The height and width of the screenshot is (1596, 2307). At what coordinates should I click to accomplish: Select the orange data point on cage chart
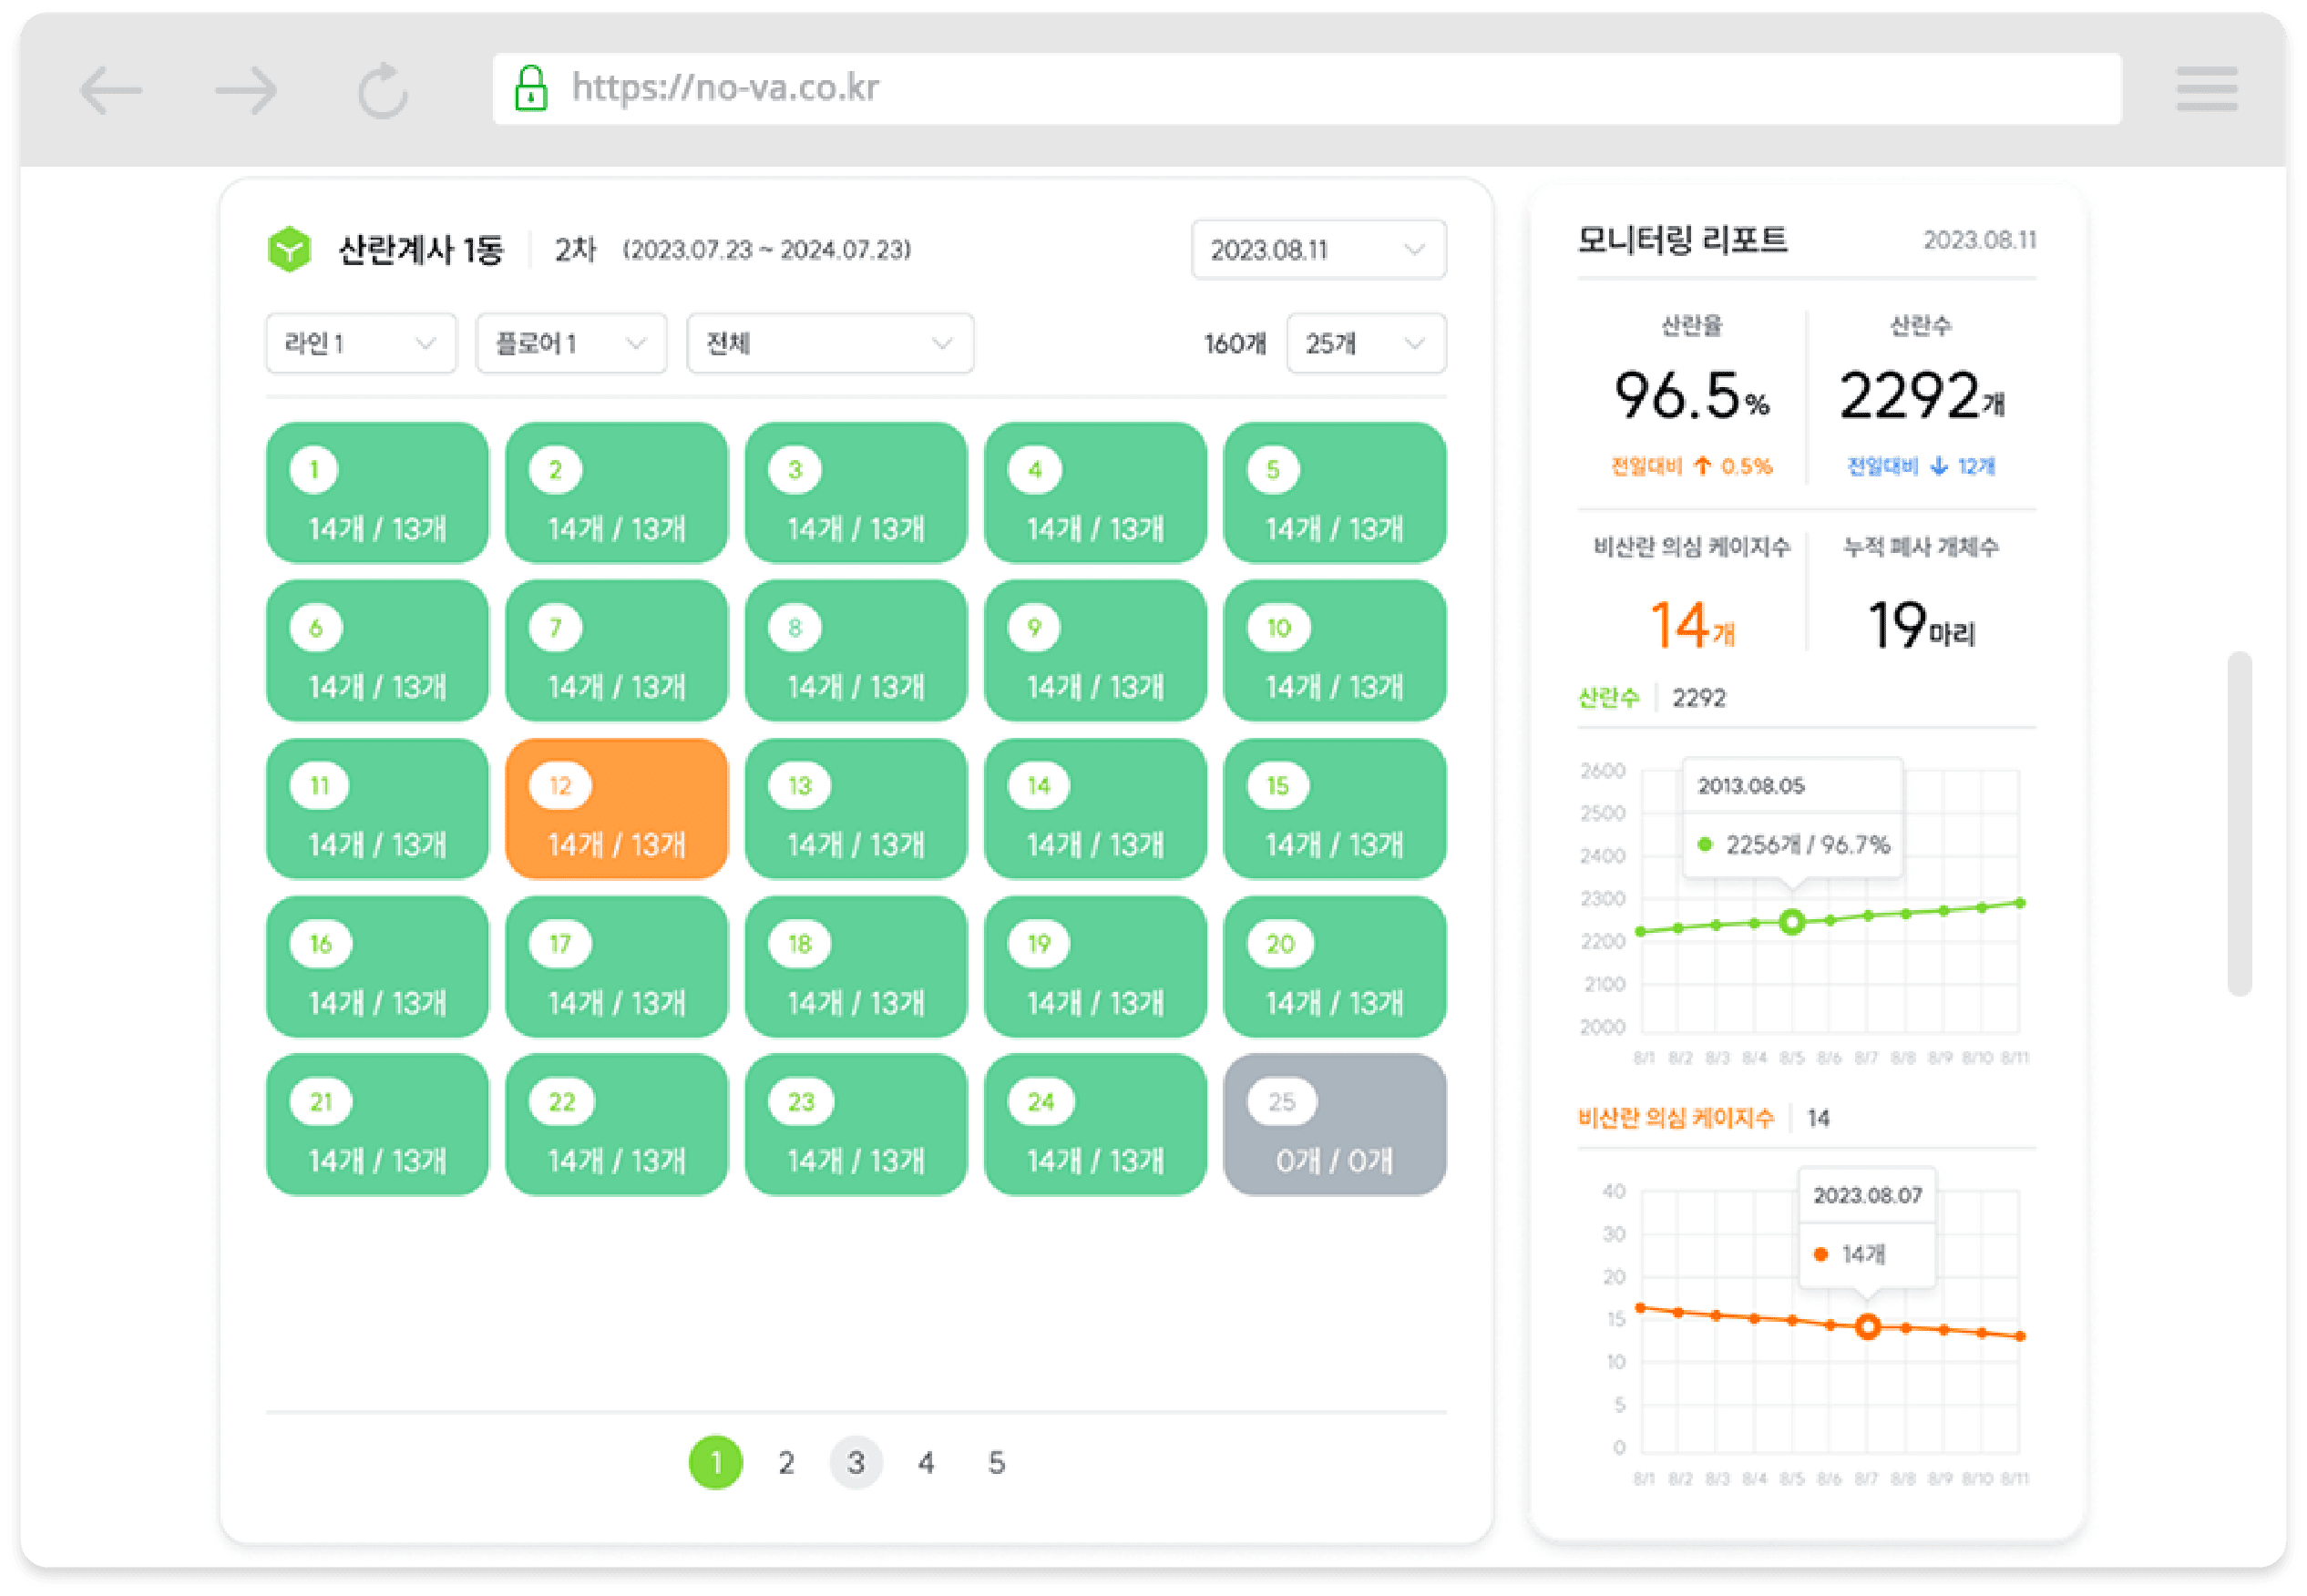pos(1867,1327)
